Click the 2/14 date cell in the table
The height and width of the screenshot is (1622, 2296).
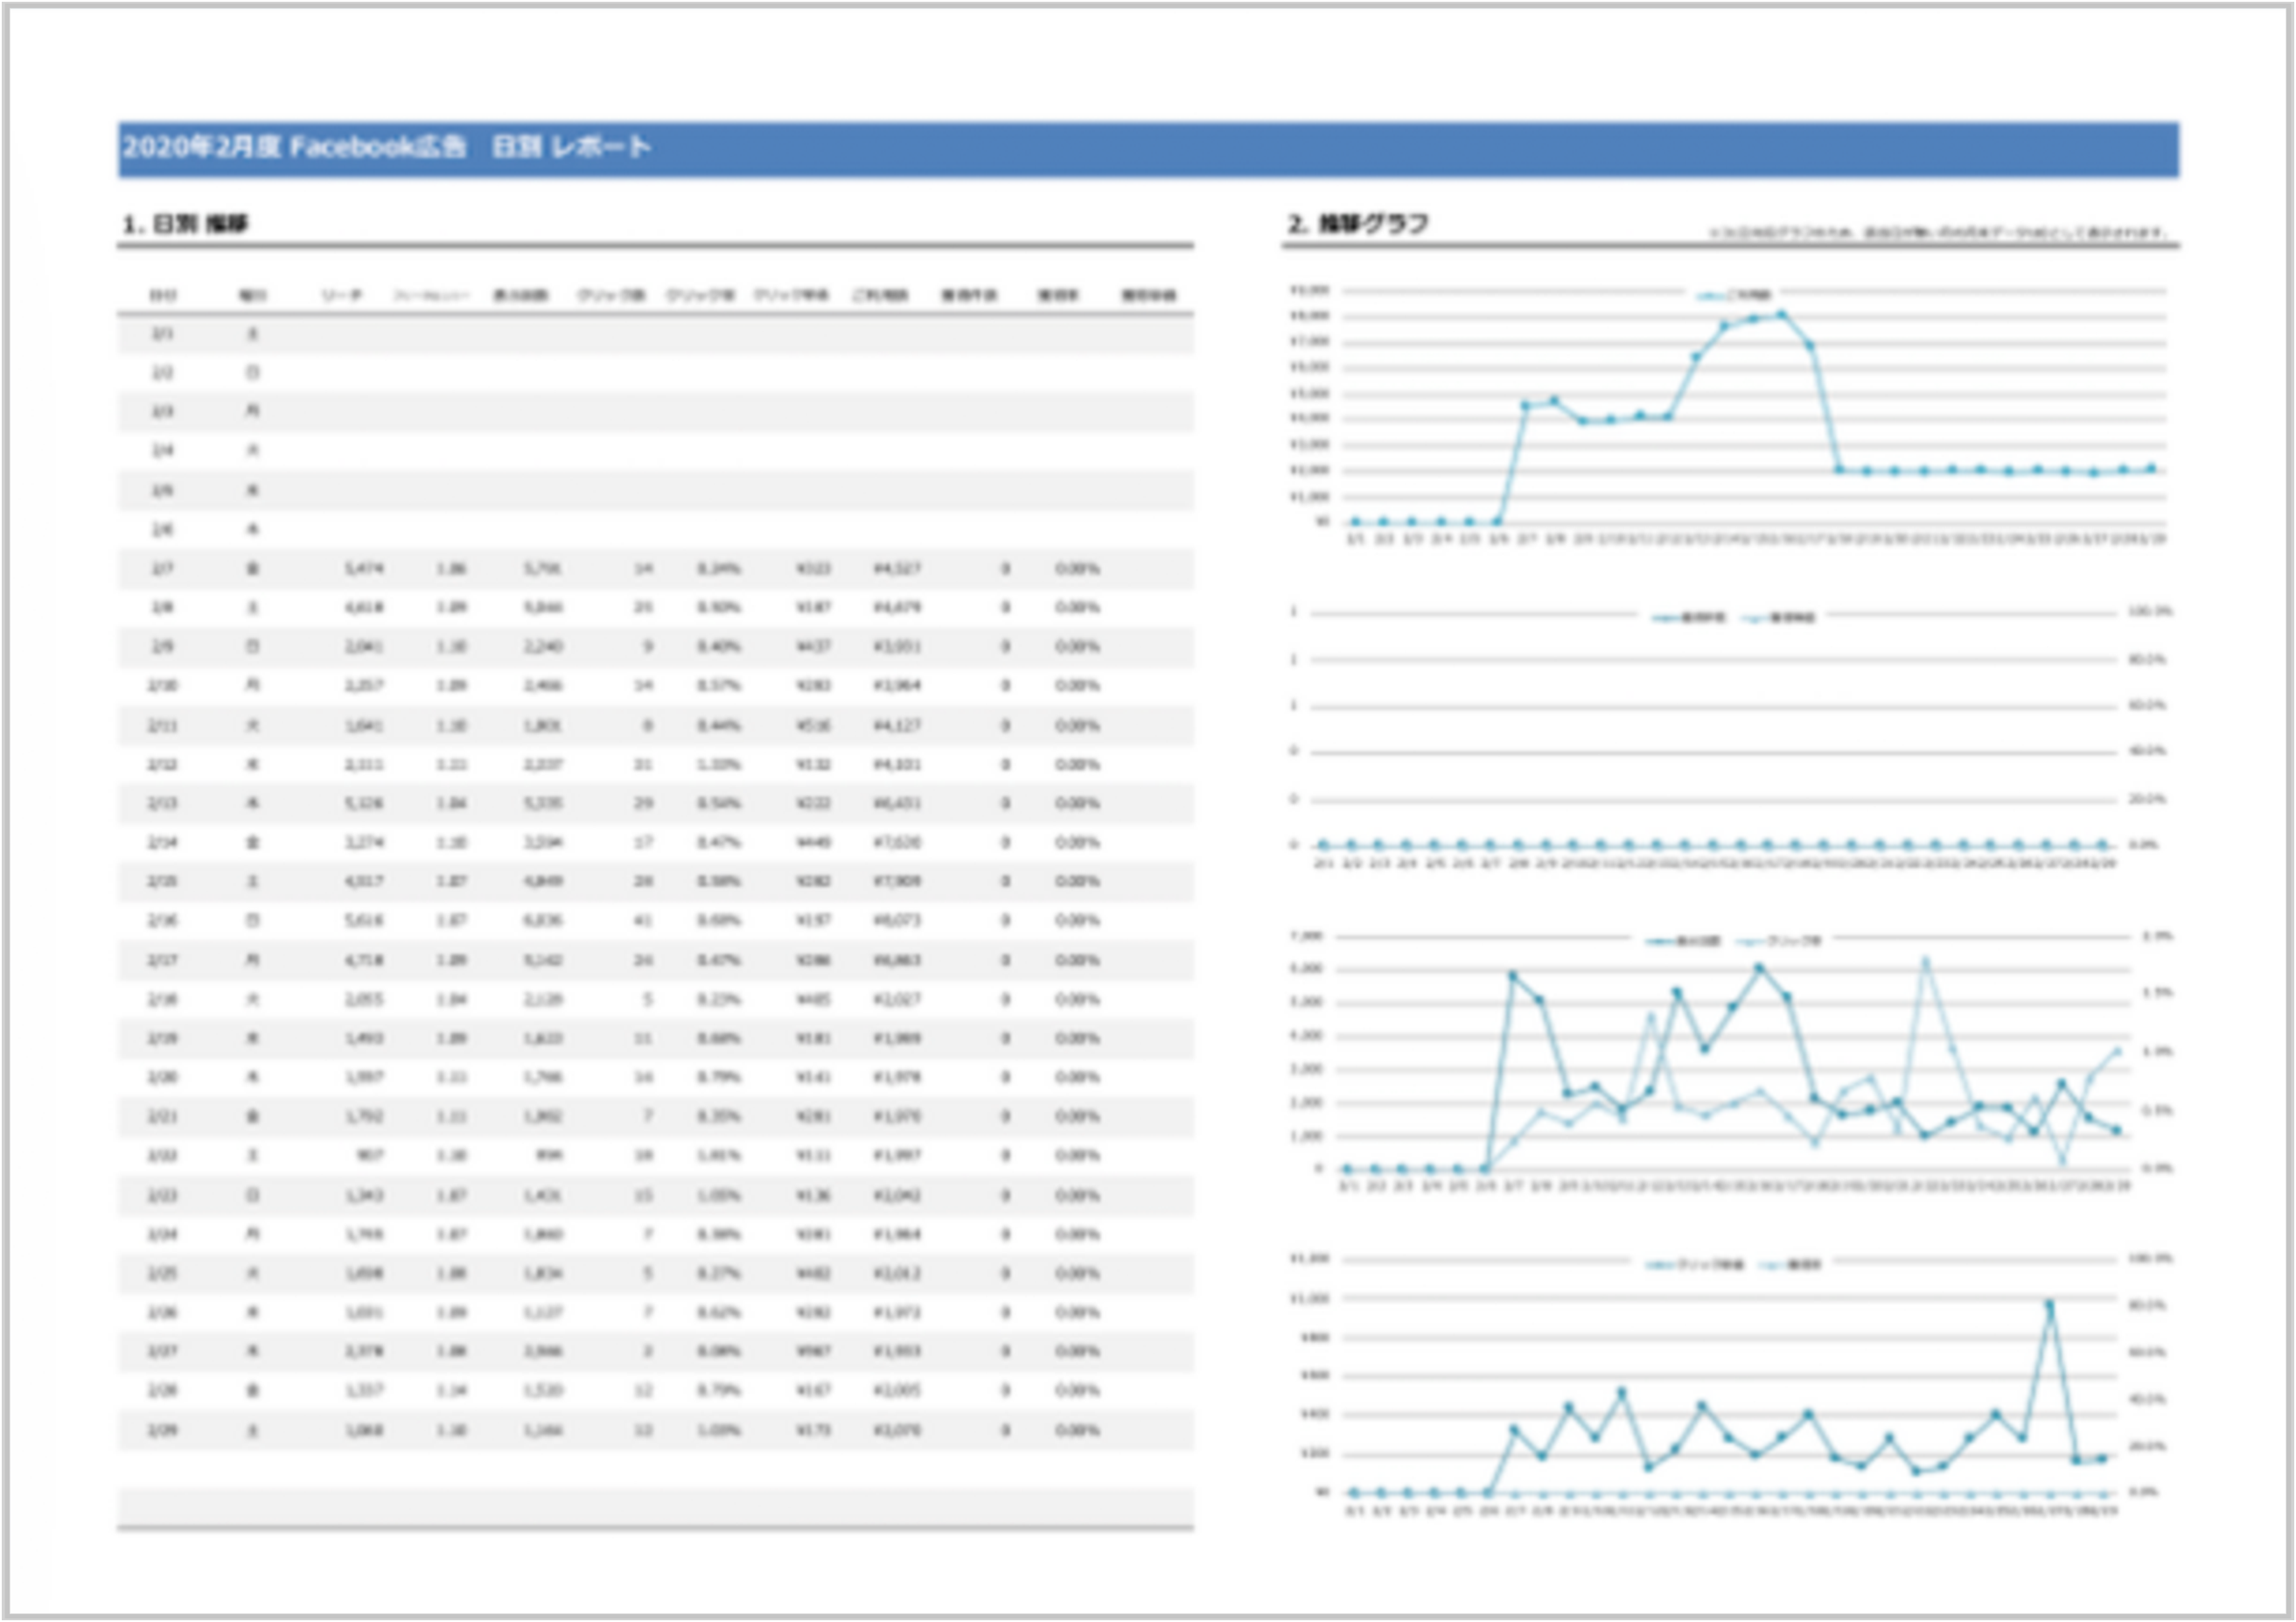coord(162,843)
